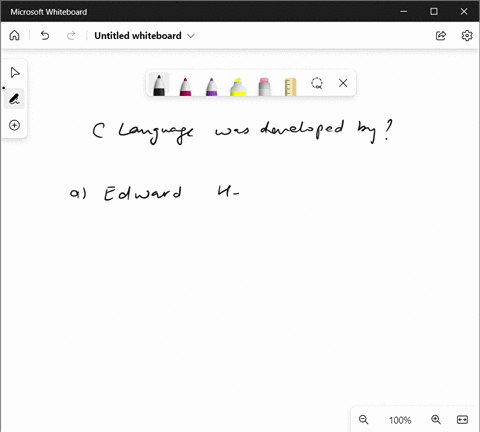The width and height of the screenshot is (480, 432).
Task: Click Fit to screen button
Action: (x=462, y=420)
